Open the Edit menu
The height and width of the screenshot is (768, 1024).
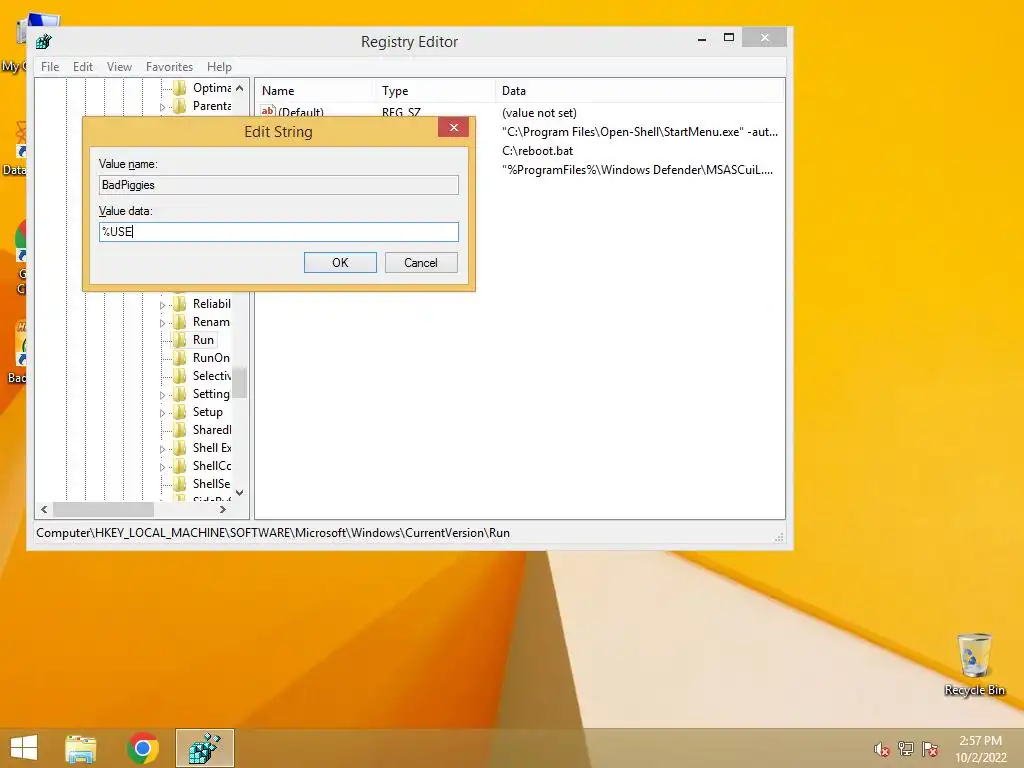click(x=82, y=67)
